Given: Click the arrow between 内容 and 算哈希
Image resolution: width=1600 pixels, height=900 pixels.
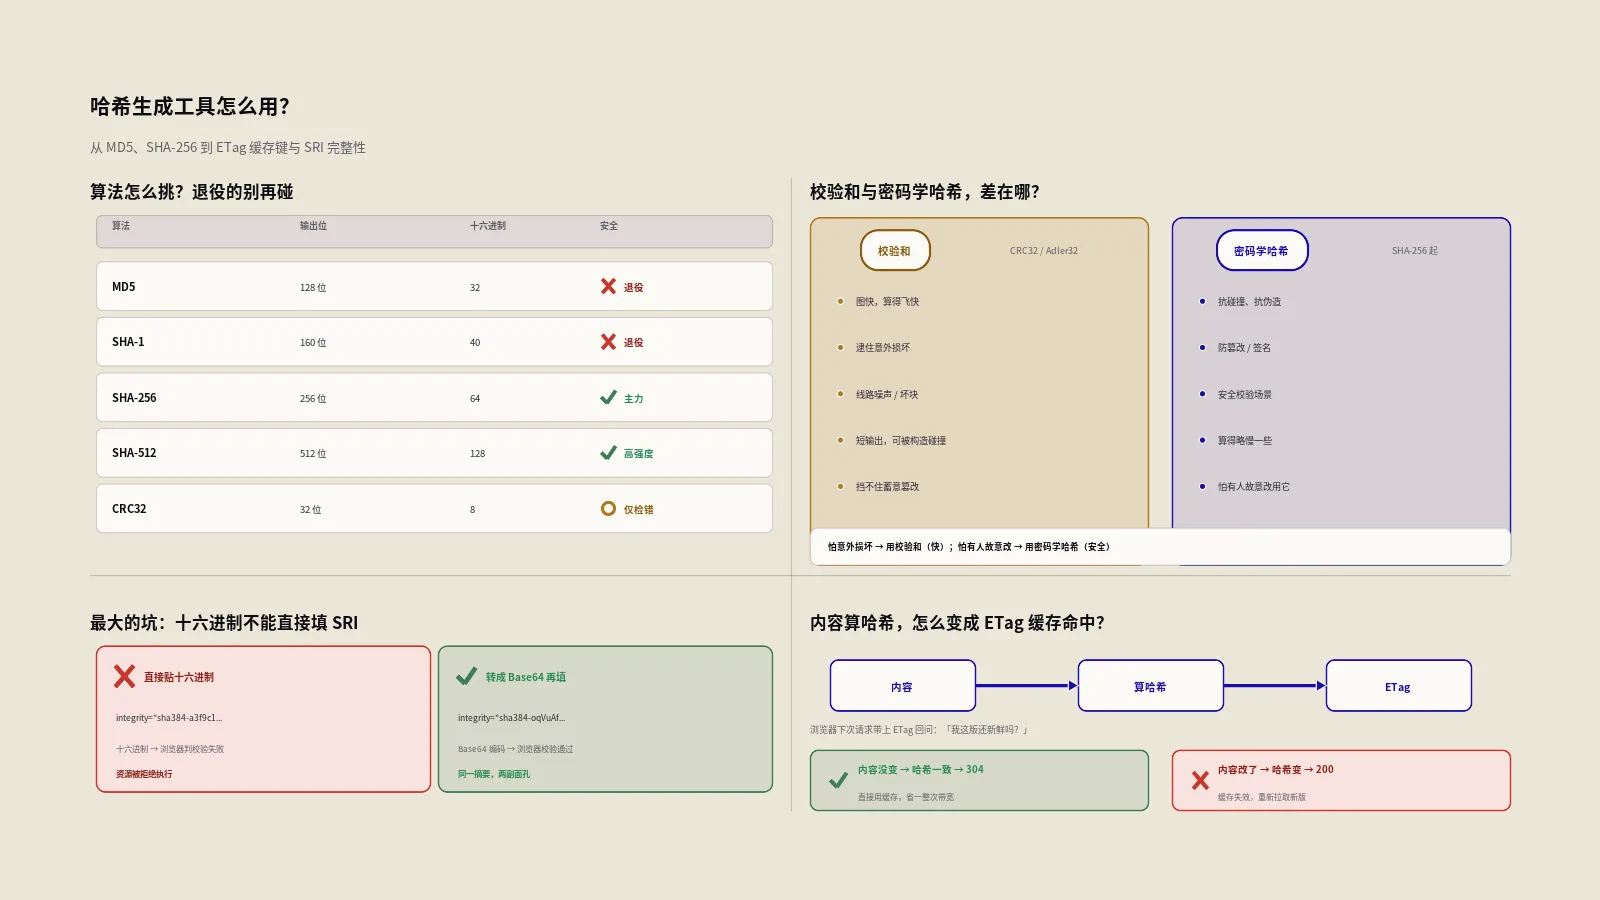Looking at the screenshot, I should 1027,686.
